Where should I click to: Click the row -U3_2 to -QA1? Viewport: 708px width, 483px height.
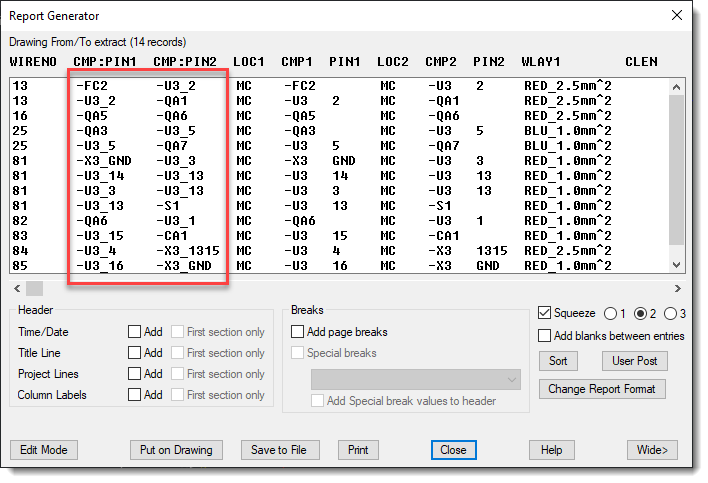pyautogui.click(x=339, y=101)
